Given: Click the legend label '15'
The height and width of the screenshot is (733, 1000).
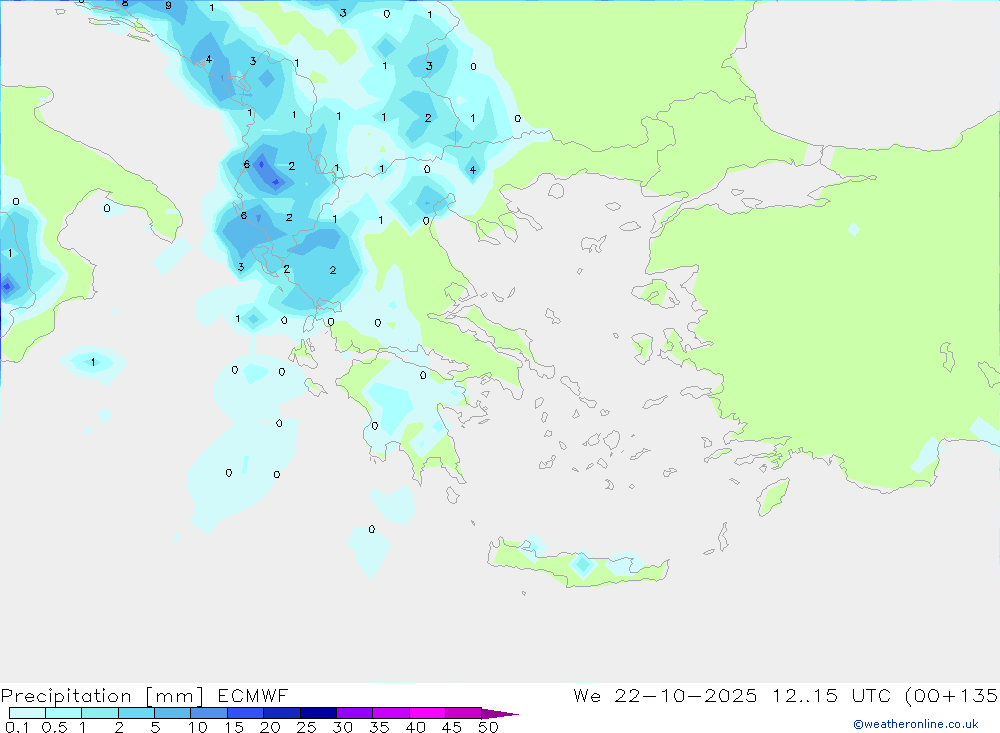Looking at the screenshot, I should [x=234, y=727].
